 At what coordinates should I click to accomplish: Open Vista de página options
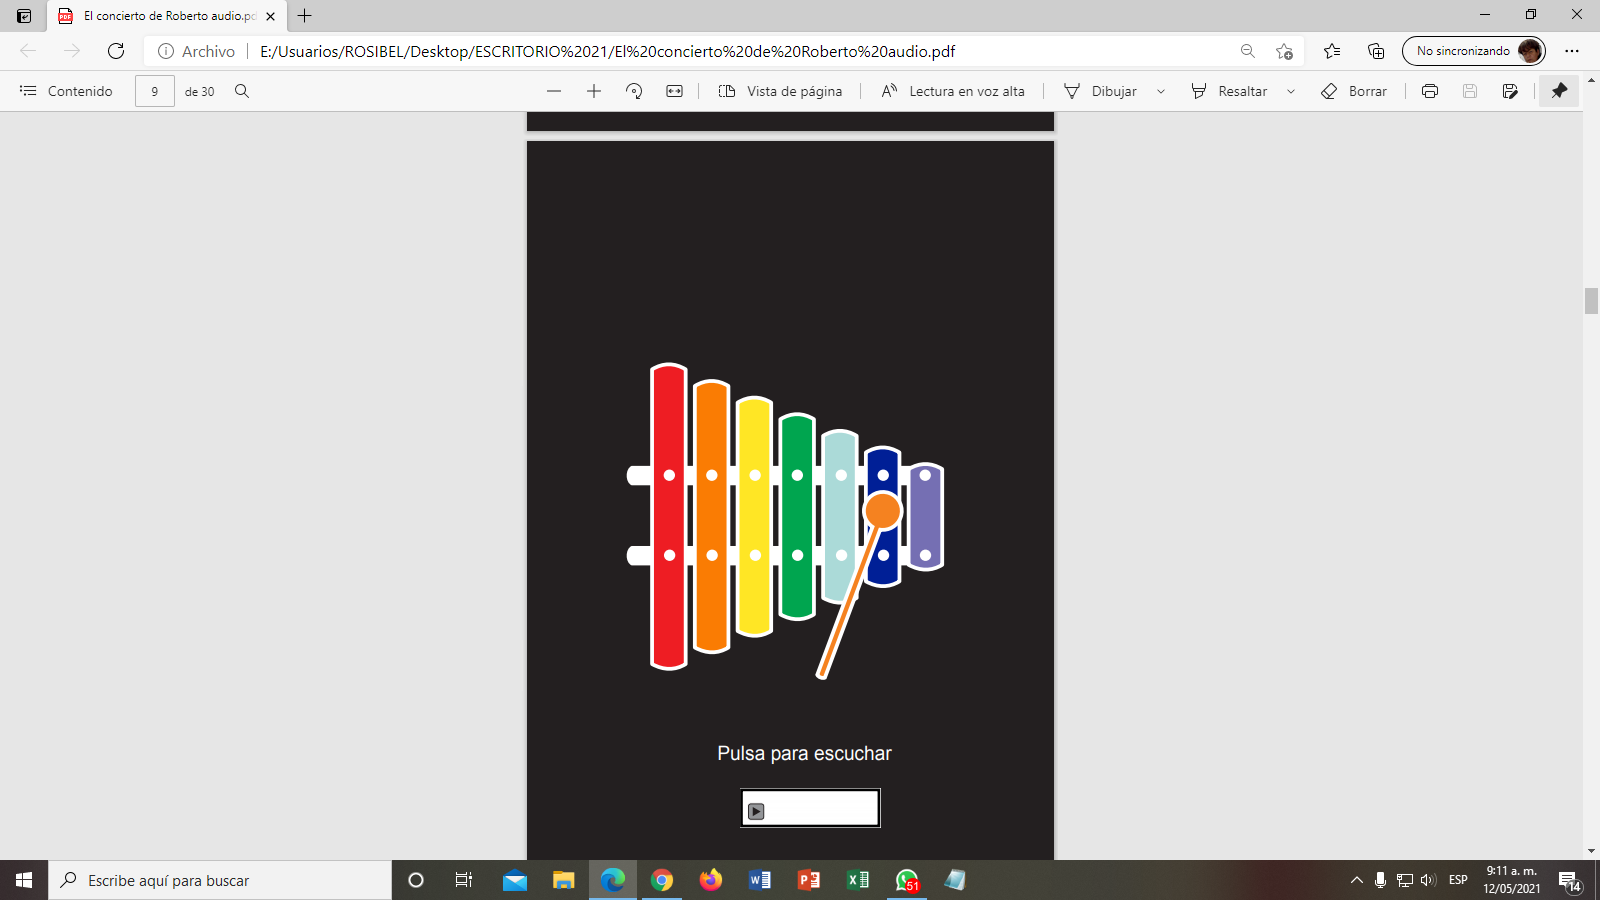coord(780,91)
